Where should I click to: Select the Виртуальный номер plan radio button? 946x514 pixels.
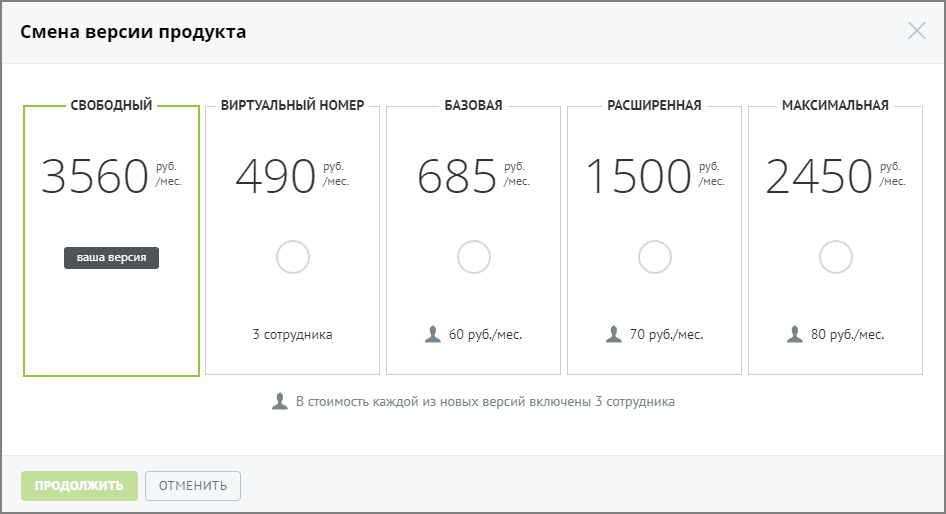coord(293,257)
